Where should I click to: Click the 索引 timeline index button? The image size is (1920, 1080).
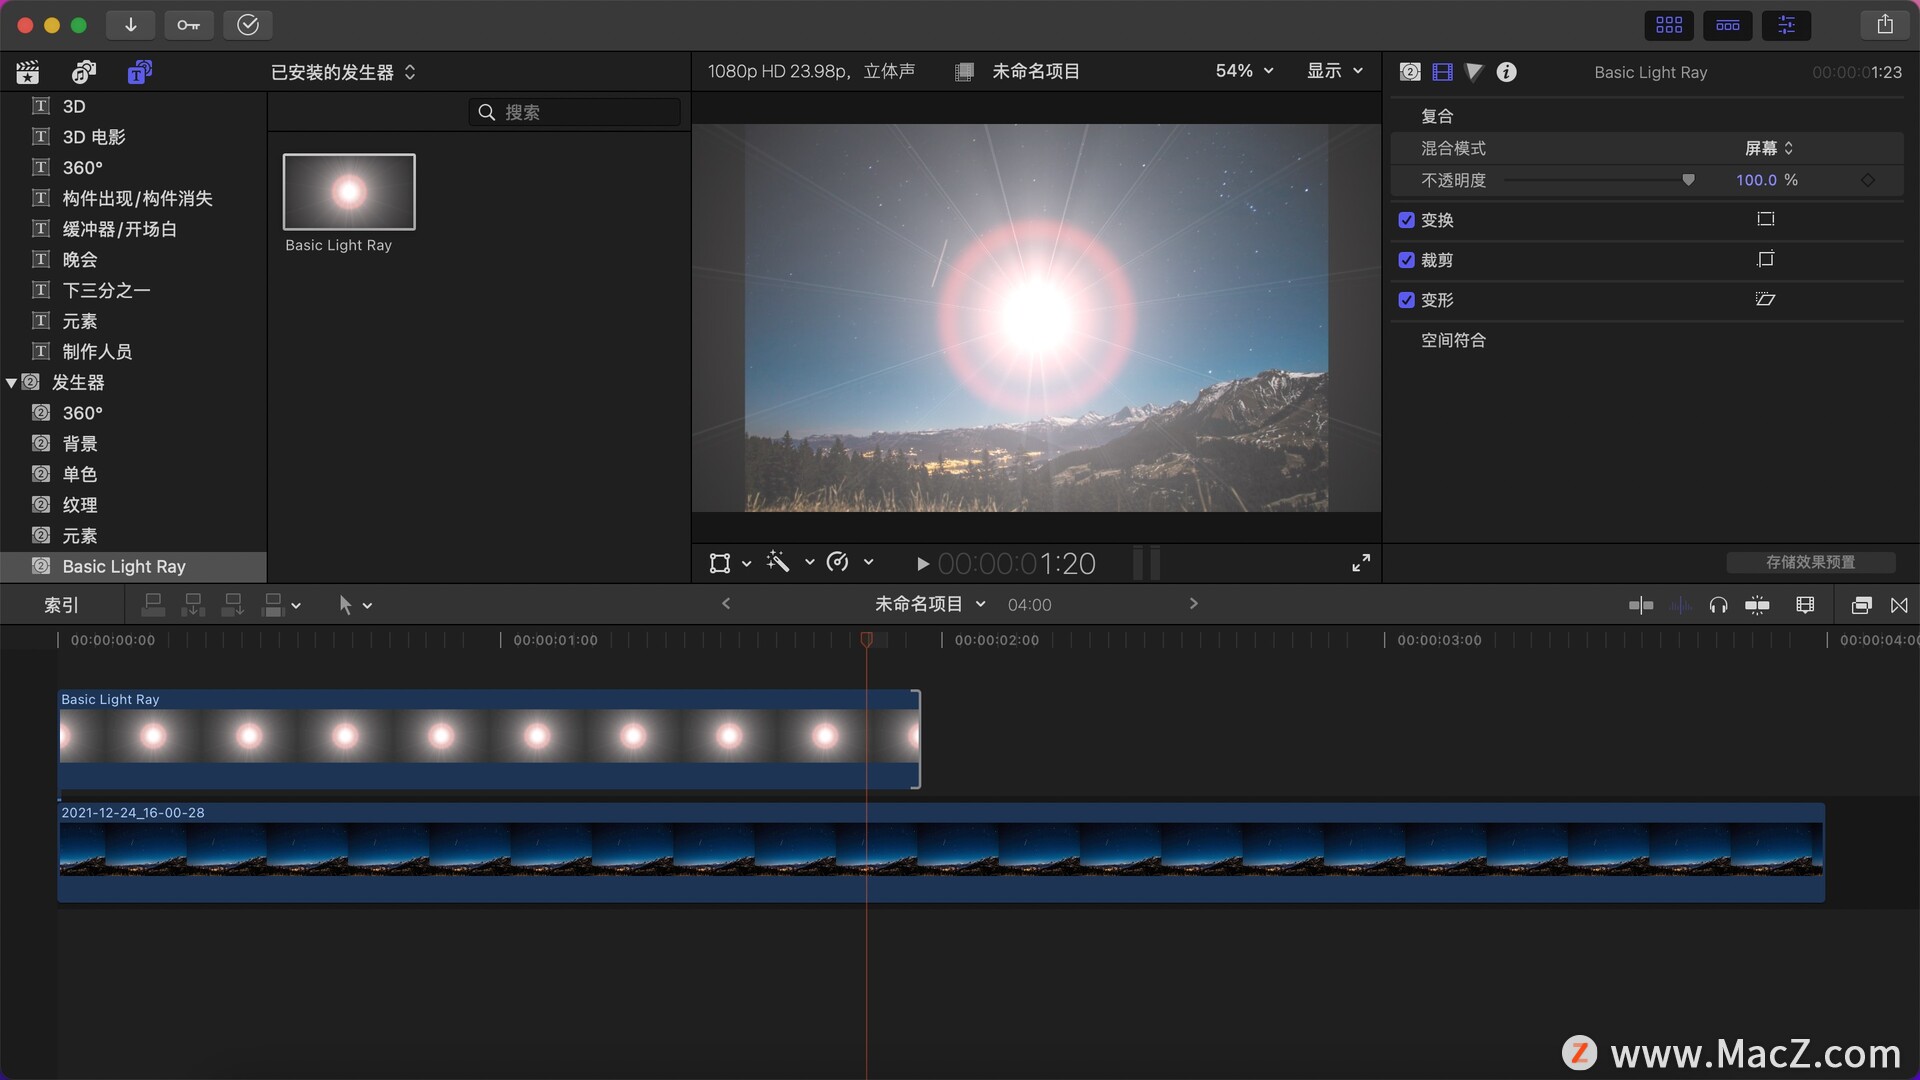click(x=61, y=605)
